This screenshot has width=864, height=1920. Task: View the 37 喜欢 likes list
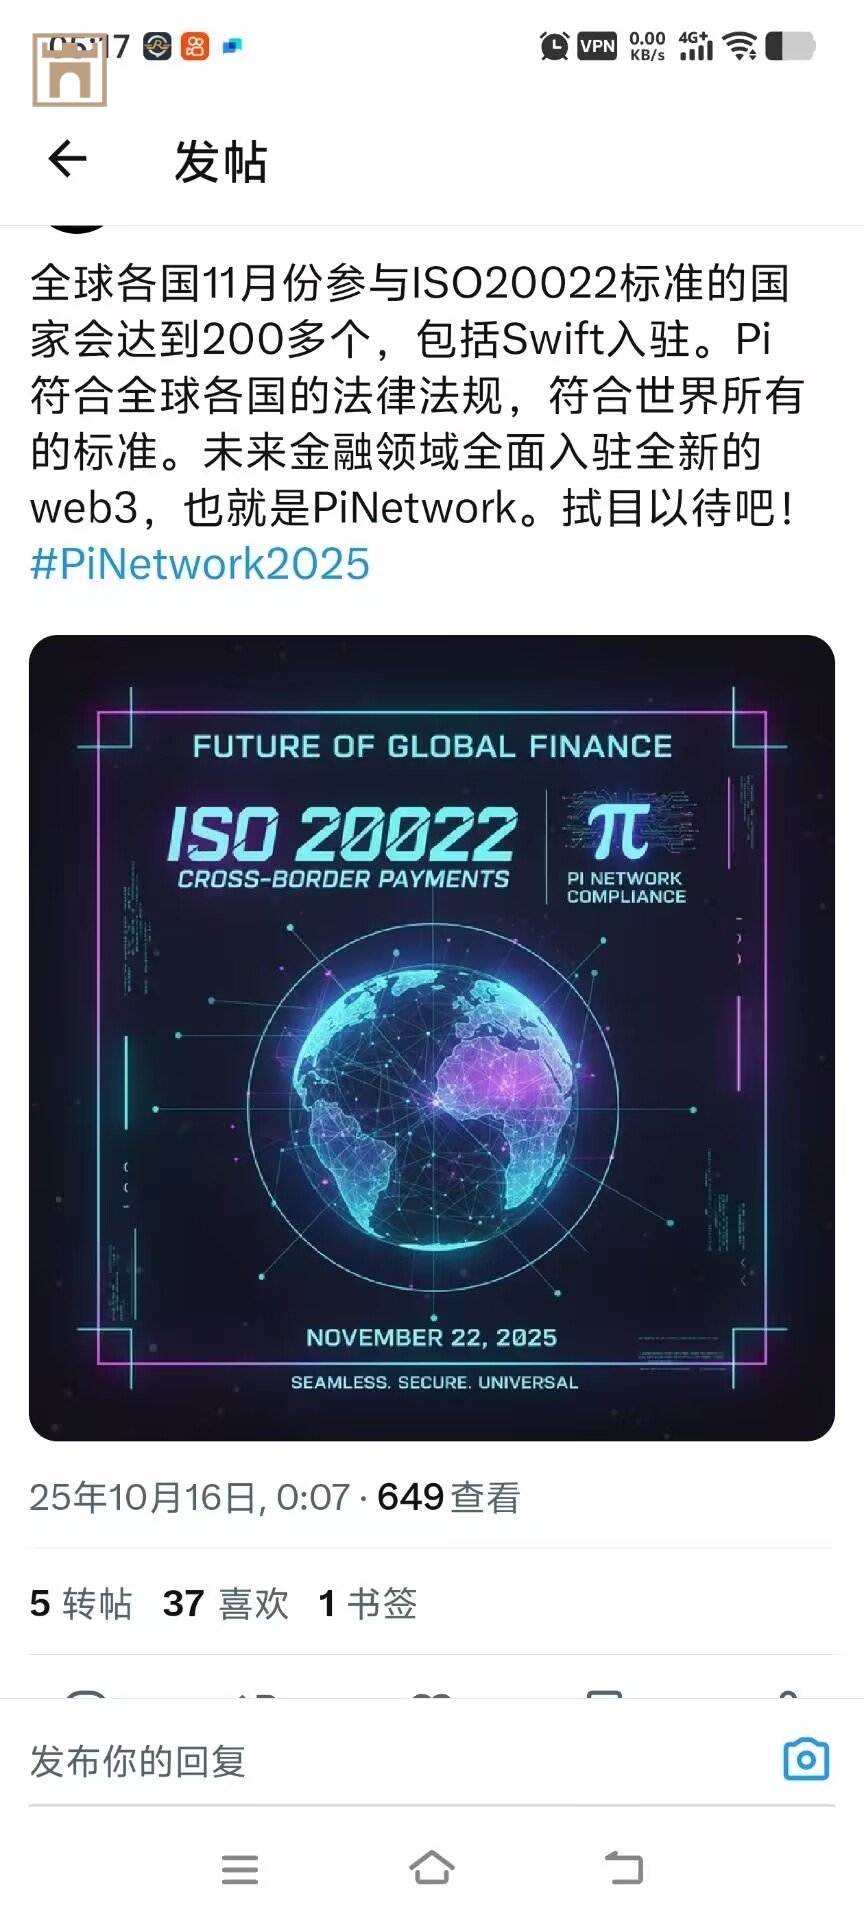coord(225,1603)
